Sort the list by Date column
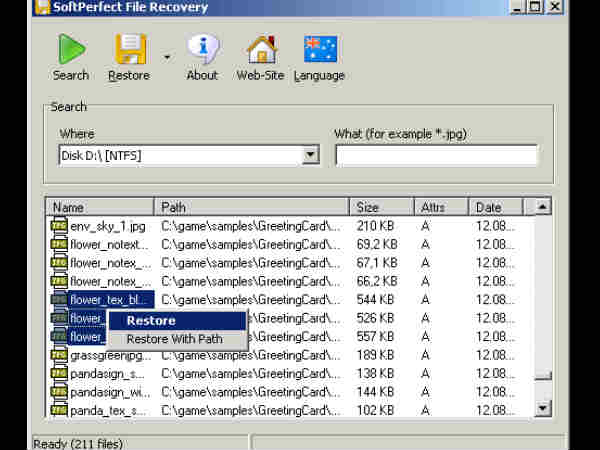 (496, 207)
